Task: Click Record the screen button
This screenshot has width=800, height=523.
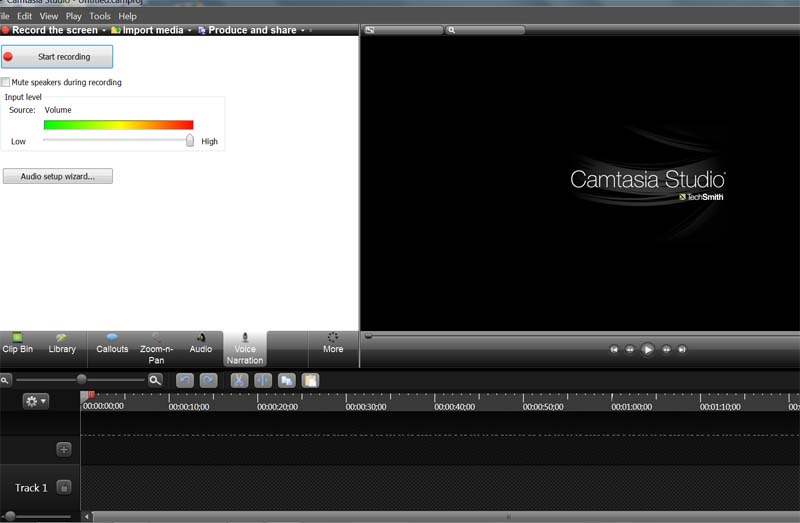Action: 50,30
